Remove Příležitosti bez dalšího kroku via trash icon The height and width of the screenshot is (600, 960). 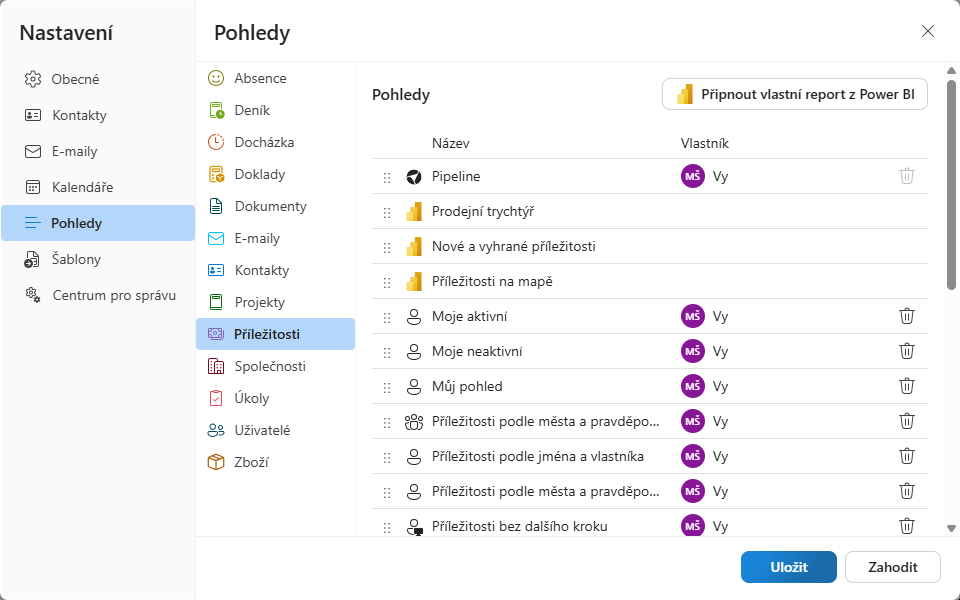(907, 526)
